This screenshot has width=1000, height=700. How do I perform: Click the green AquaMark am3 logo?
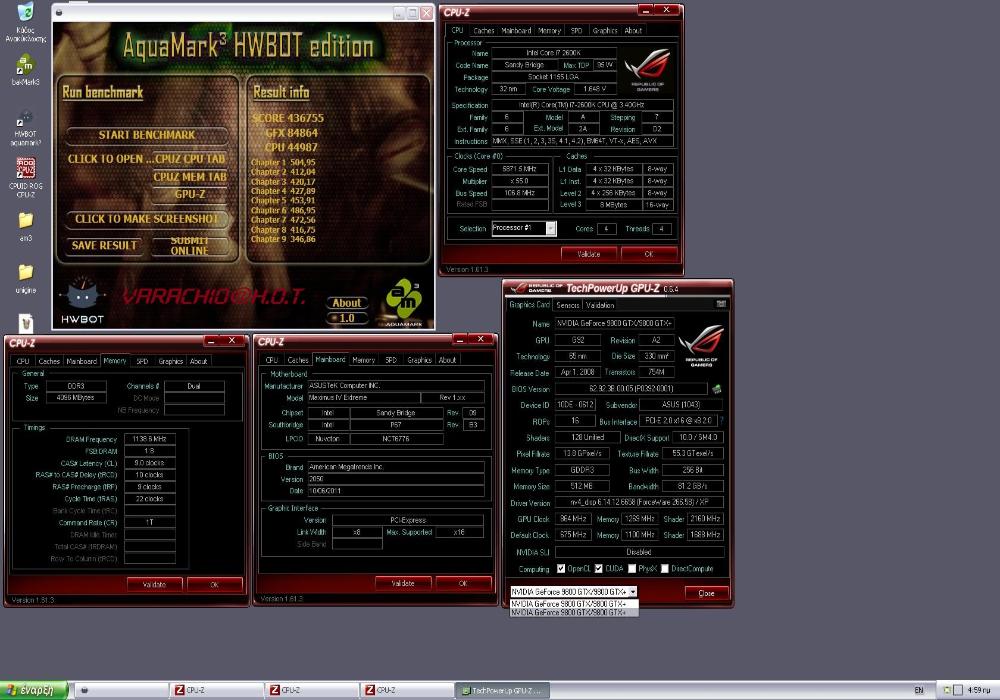pos(403,300)
